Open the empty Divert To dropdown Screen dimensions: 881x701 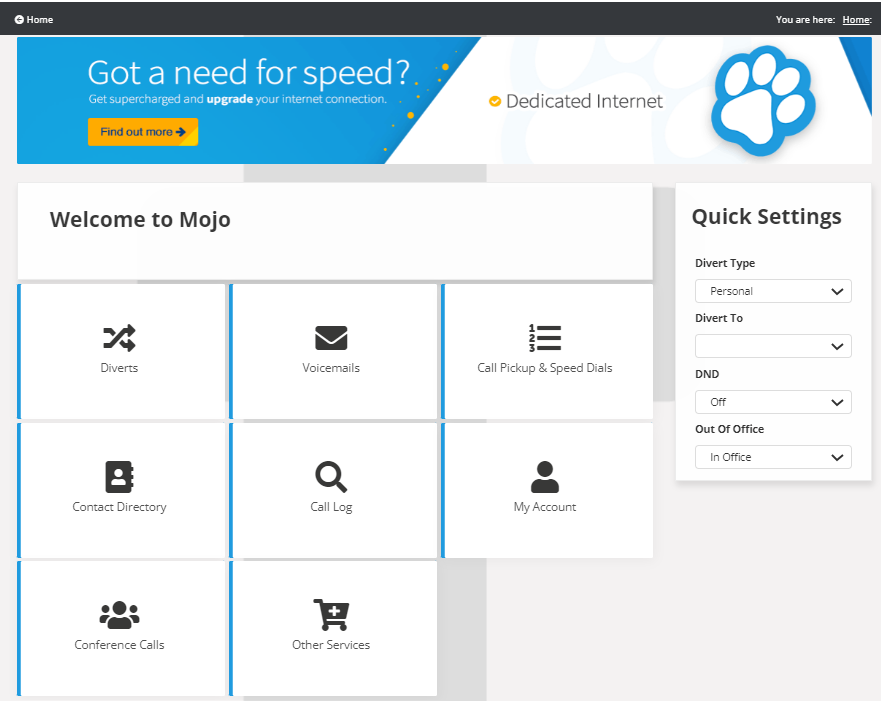tap(773, 346)
